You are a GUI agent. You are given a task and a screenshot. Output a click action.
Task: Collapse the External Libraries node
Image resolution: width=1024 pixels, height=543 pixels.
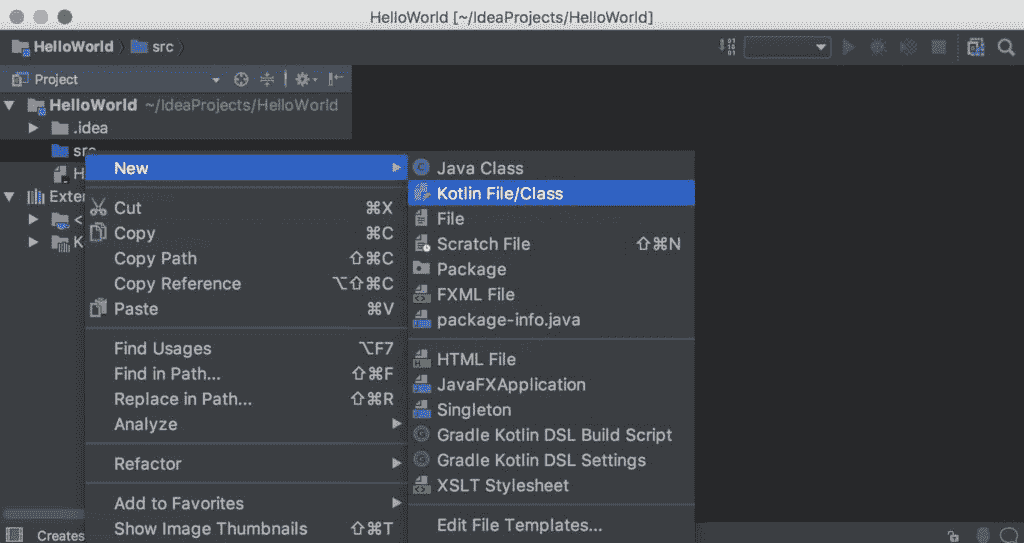click(x=10, y=197)
